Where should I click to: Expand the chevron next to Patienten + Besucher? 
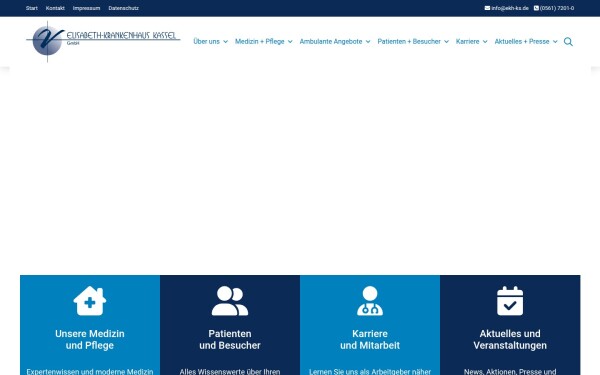coord(446,42)
